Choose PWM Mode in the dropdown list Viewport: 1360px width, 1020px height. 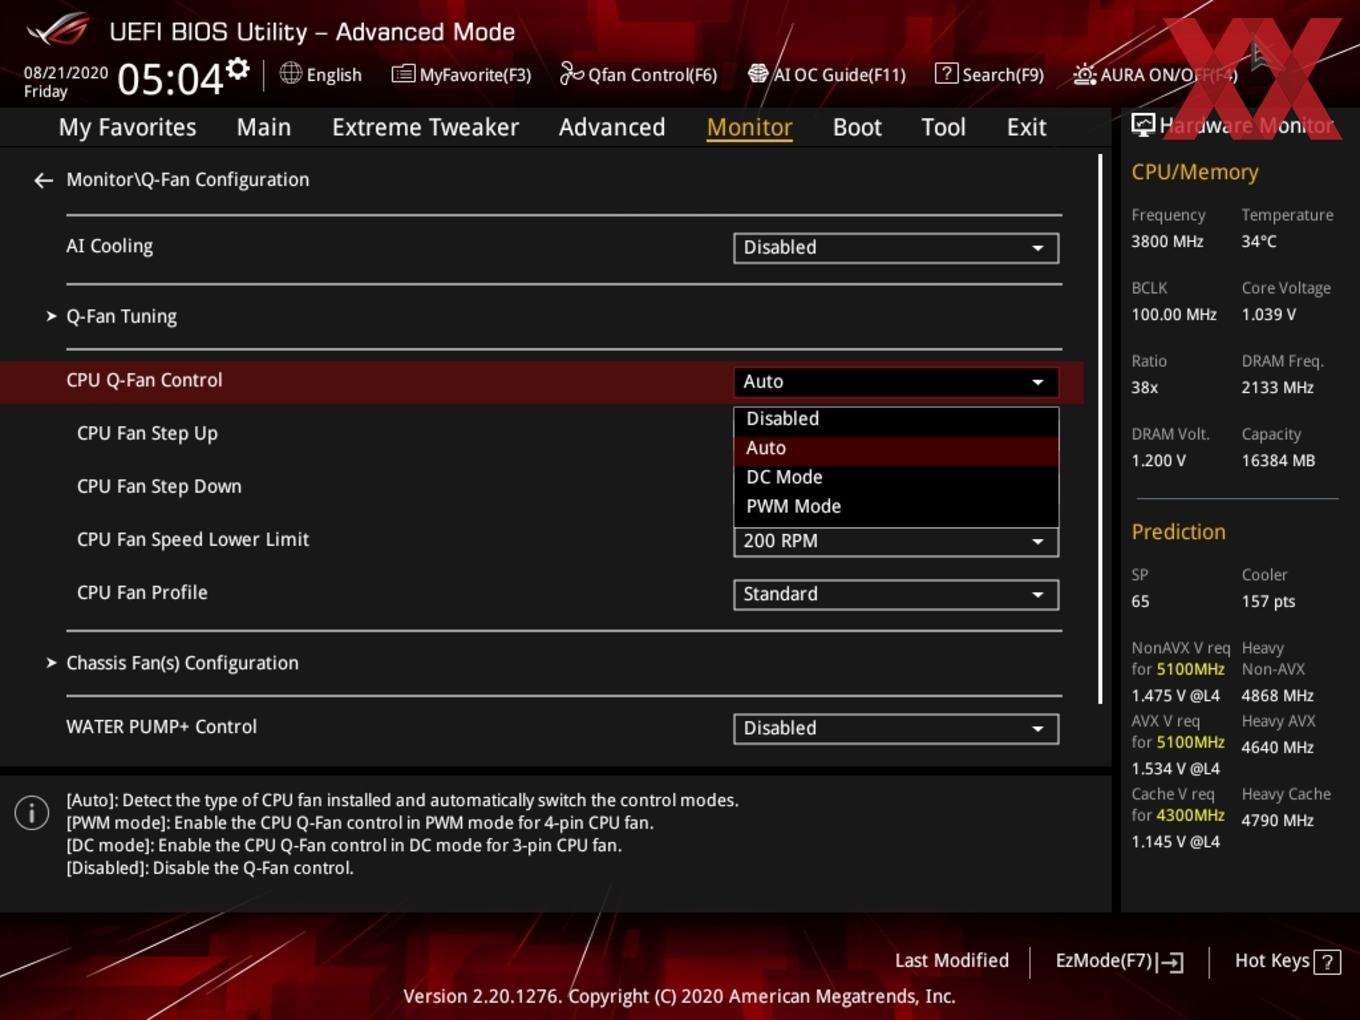click(x=896, y=507)
